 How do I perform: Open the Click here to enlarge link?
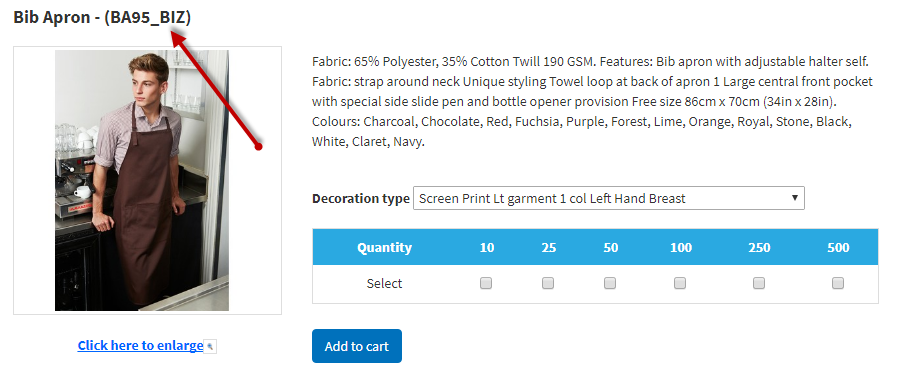(x=141, y=346)
